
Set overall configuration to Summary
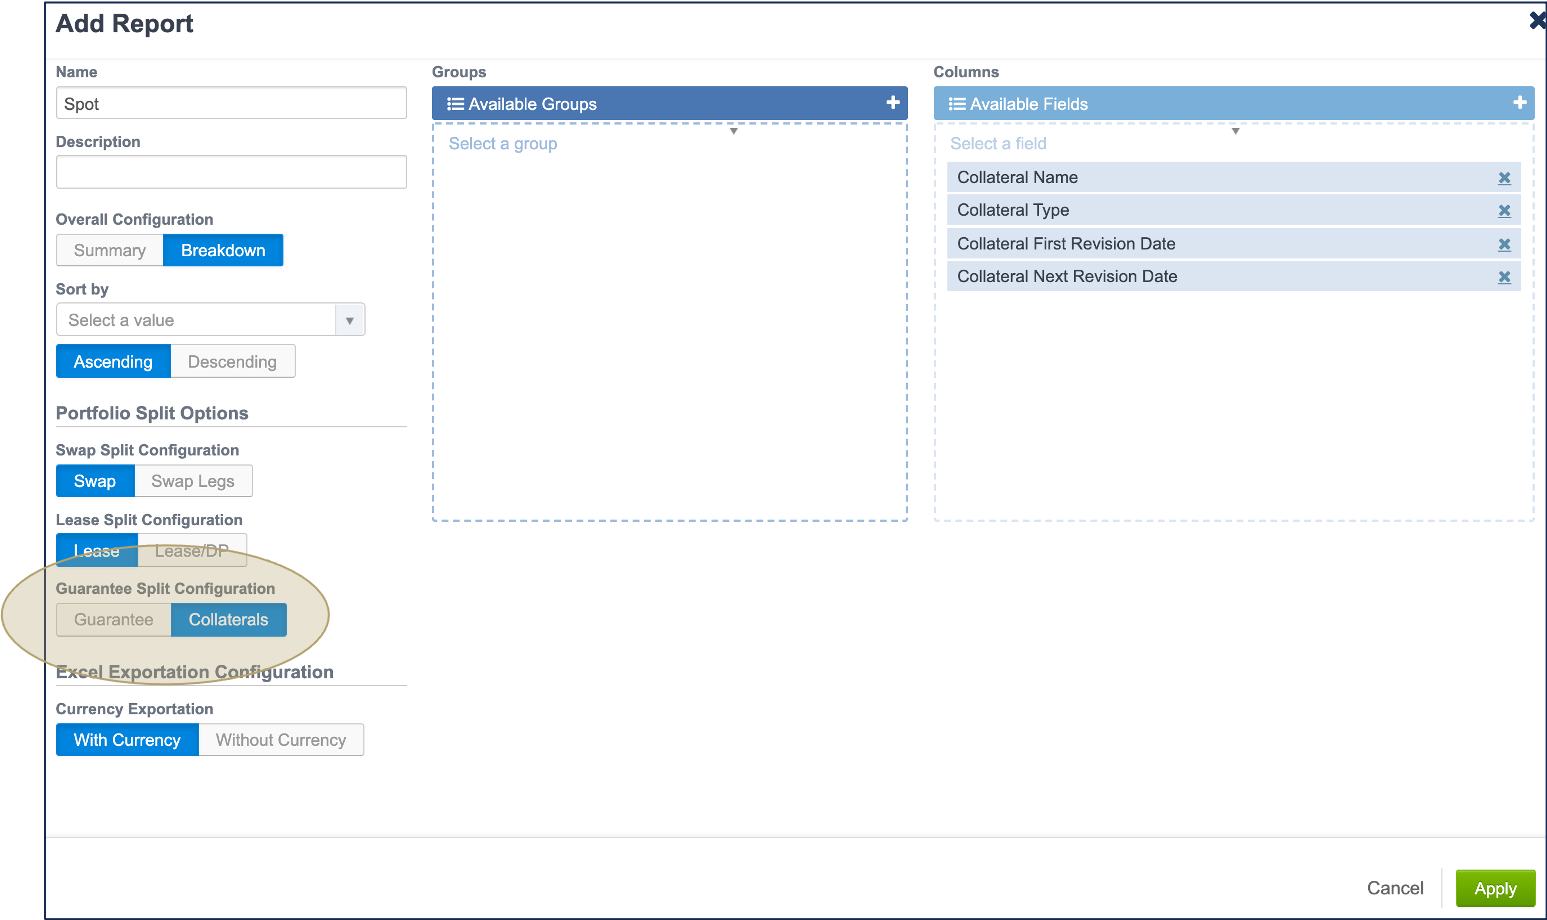(x=110, y=250)
